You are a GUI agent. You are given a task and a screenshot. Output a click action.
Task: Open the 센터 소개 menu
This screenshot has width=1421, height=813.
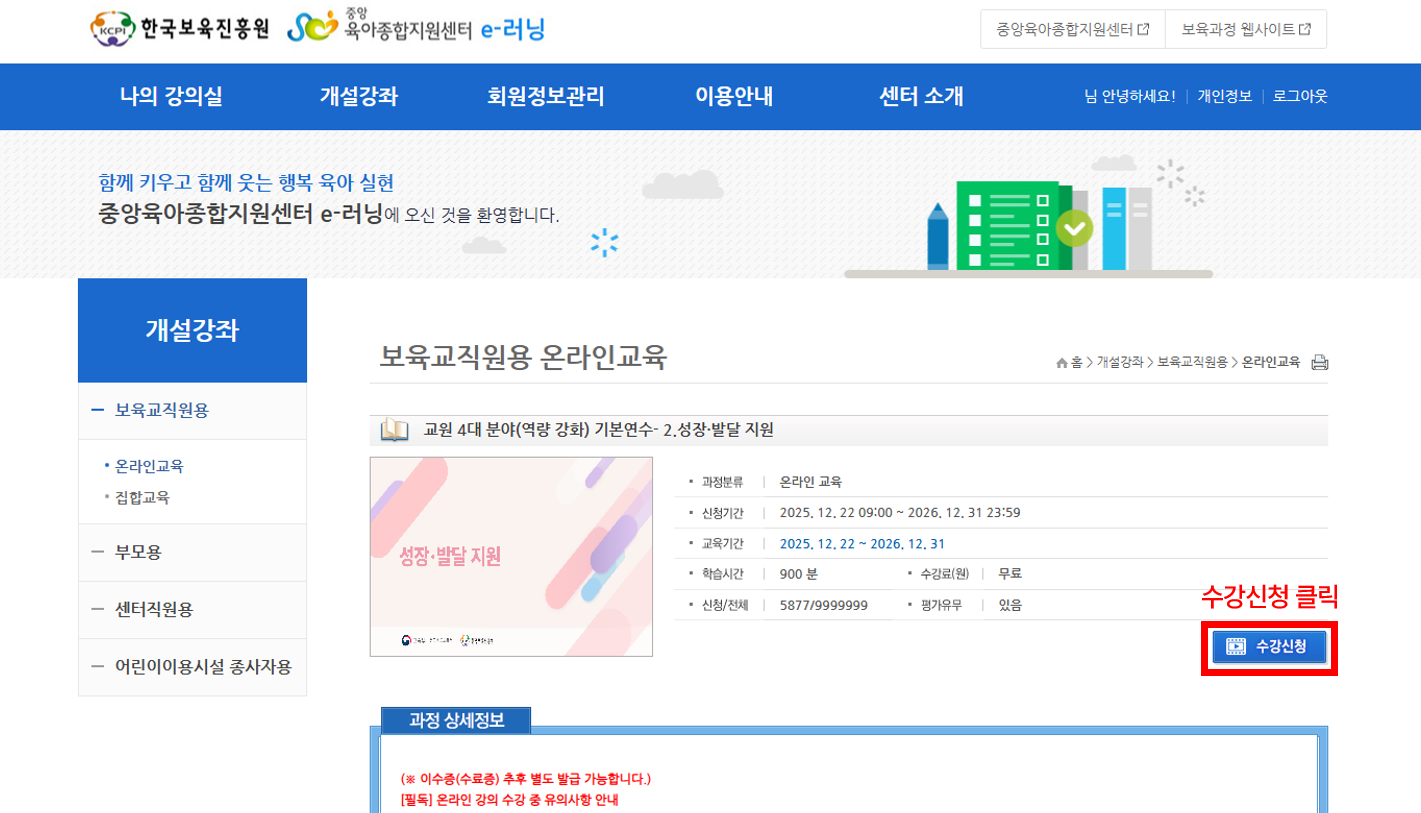(x=921, y=97)
